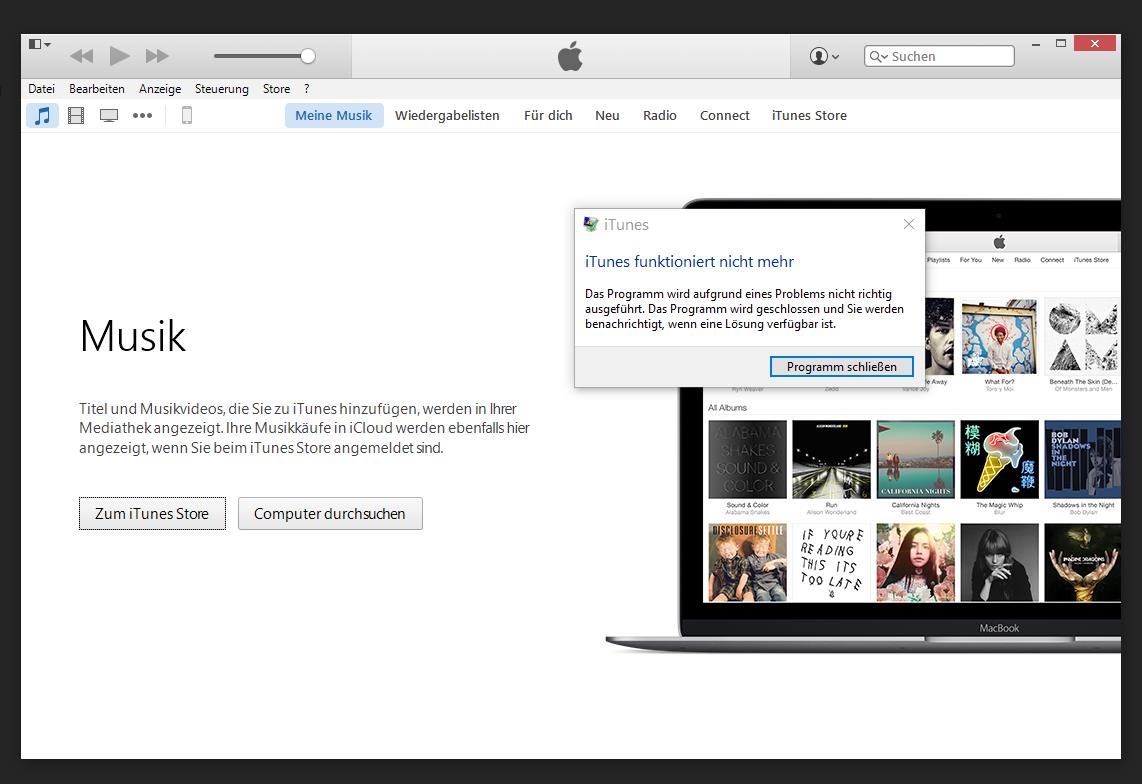The width and height of the screenshot is (1142, 784).
Task: Open the window menu dropdown at top-left
Action: click(39, 44)
